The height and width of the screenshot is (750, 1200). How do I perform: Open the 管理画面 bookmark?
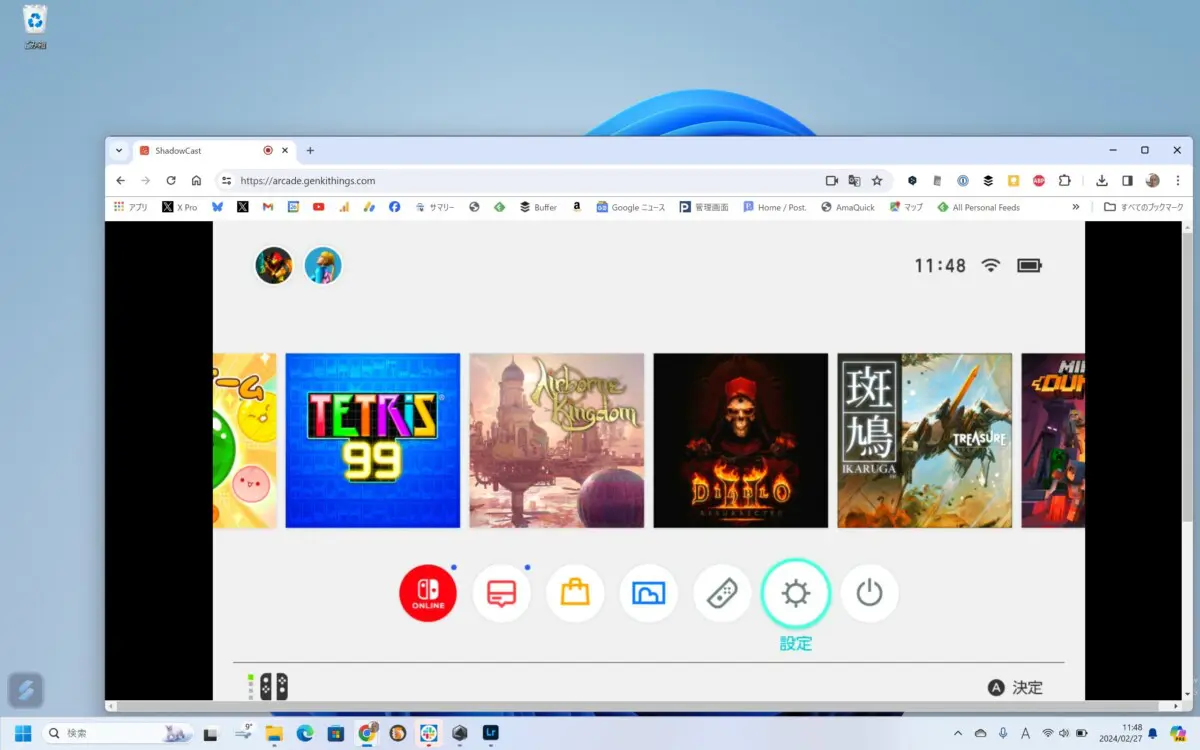click(x=704, y=207)
